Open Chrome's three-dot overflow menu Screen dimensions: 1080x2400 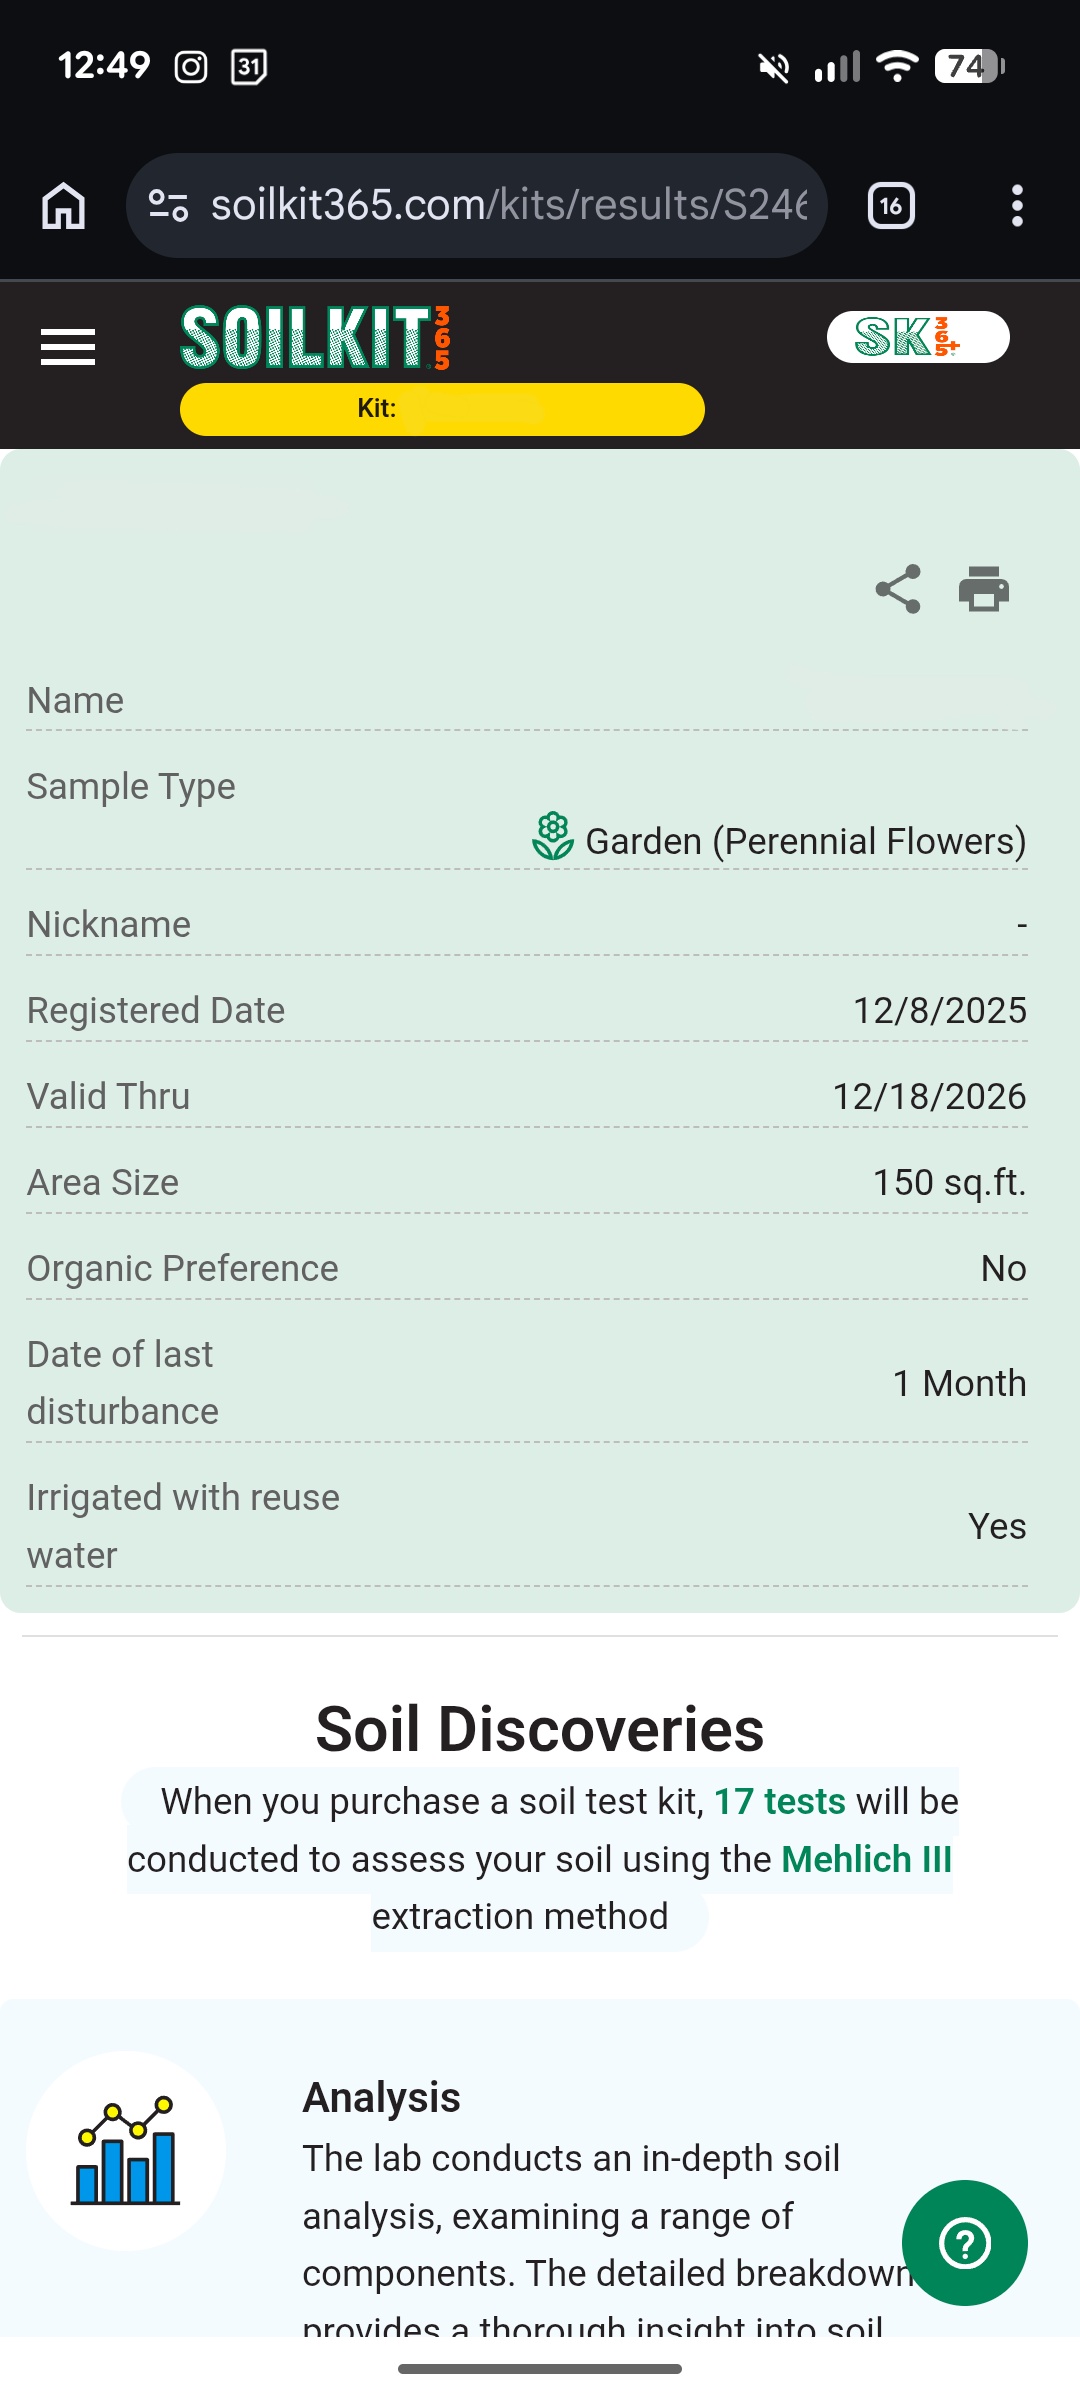[1017, 206]
